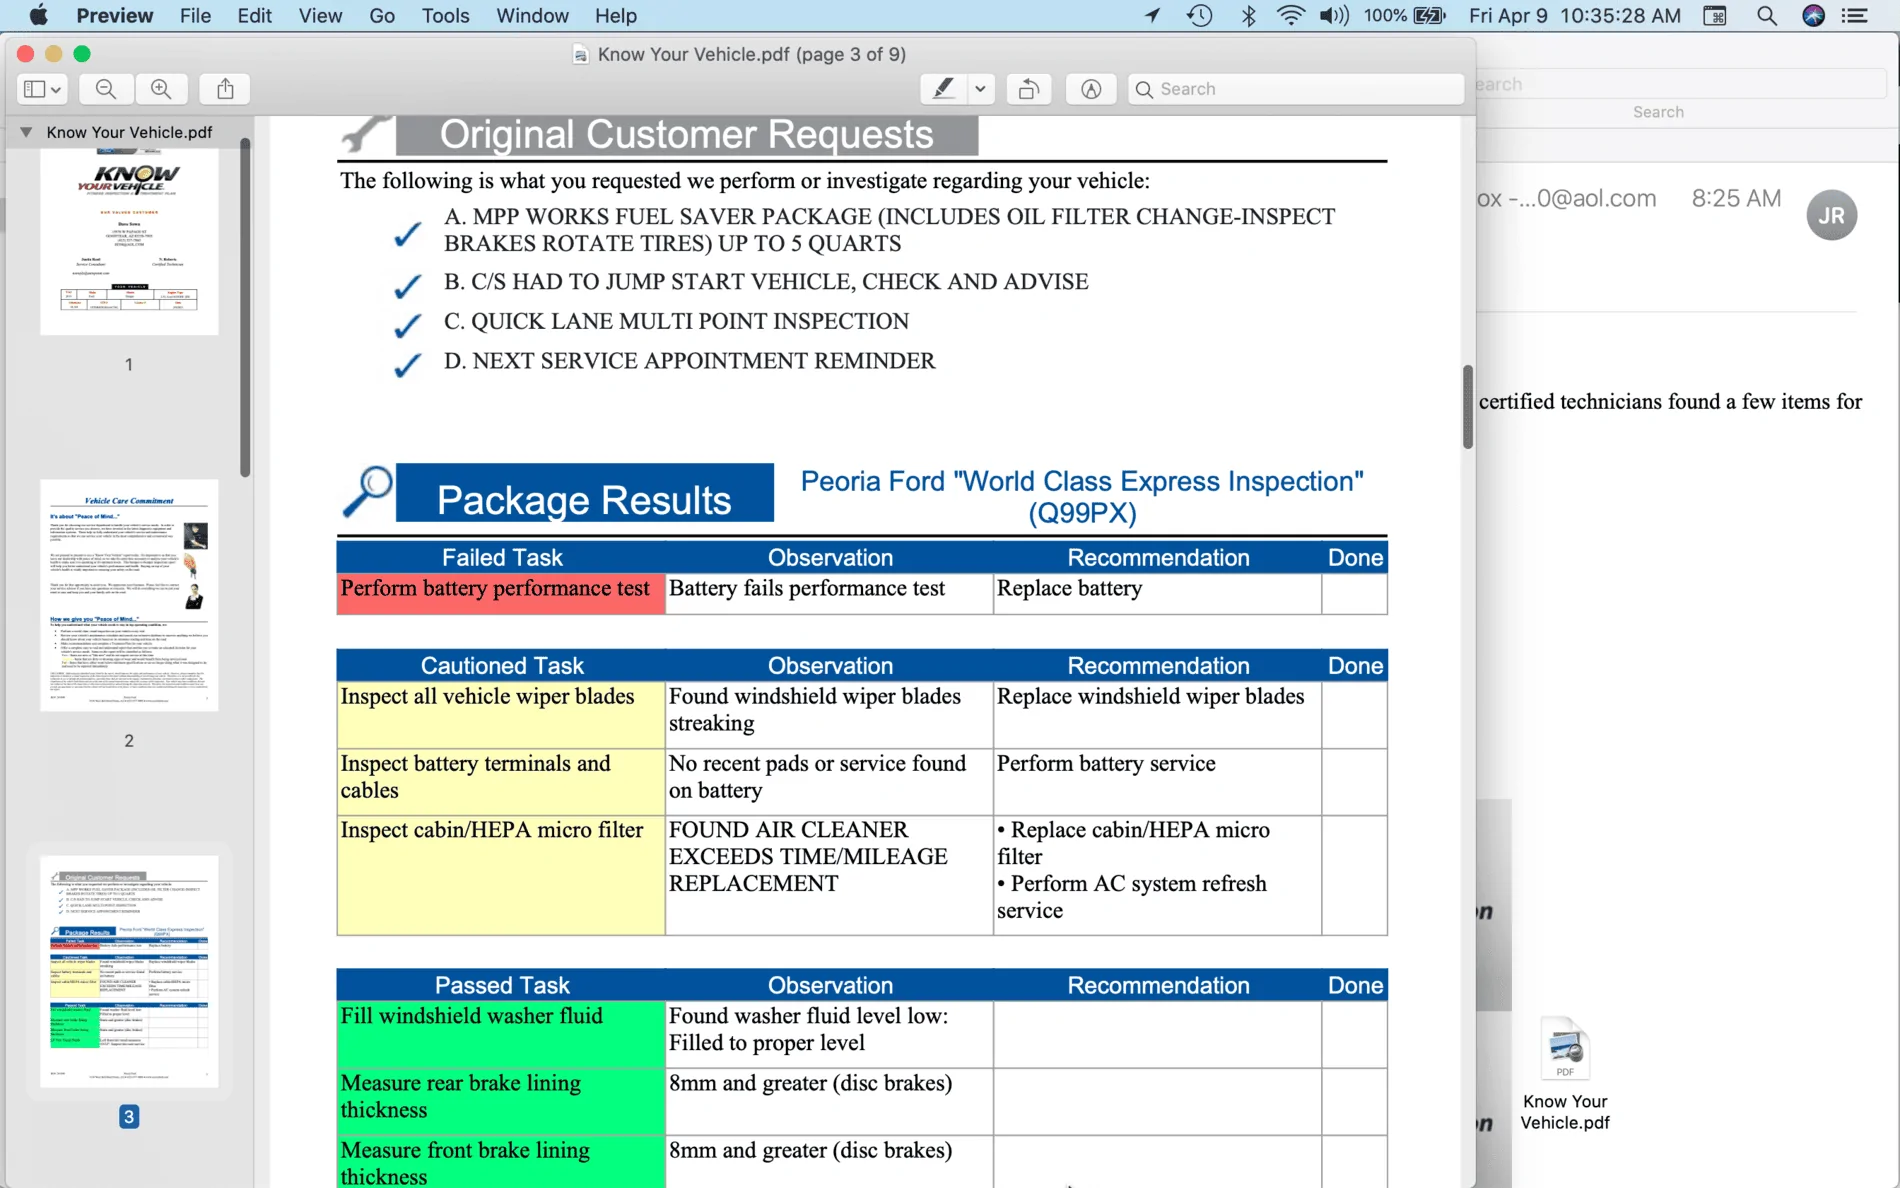Click 'C. QUICK LANE MULTI POINT INSPECTION' line
1900x1188 pixels.
tap(677, 321)
